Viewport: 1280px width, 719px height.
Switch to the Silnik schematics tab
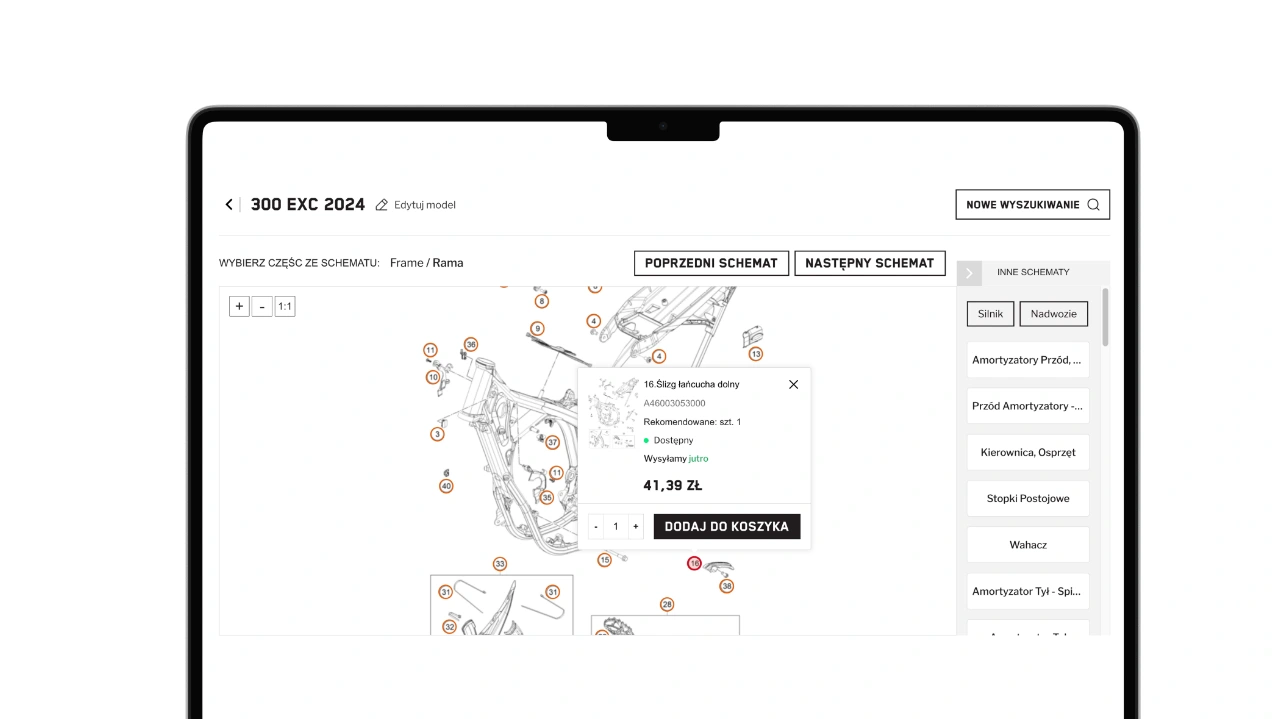990,314
